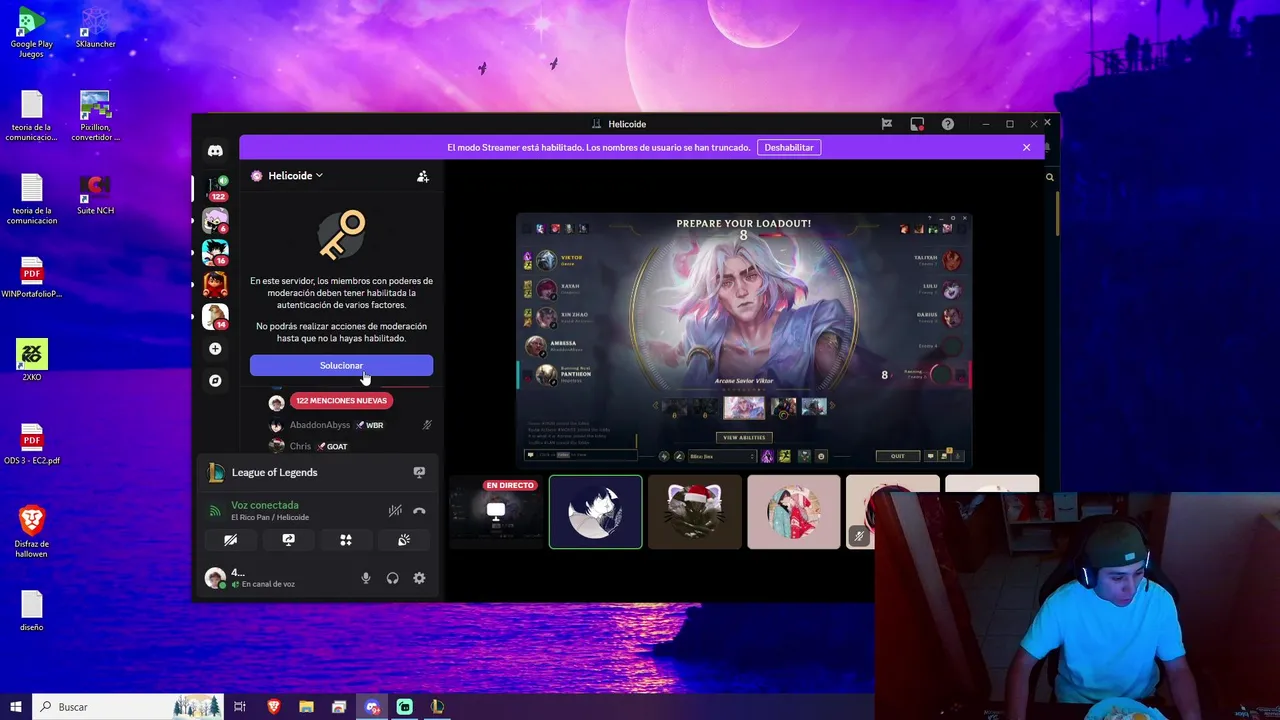
Task: Click stream icon next to League of Legends
Action: [419, 472]
